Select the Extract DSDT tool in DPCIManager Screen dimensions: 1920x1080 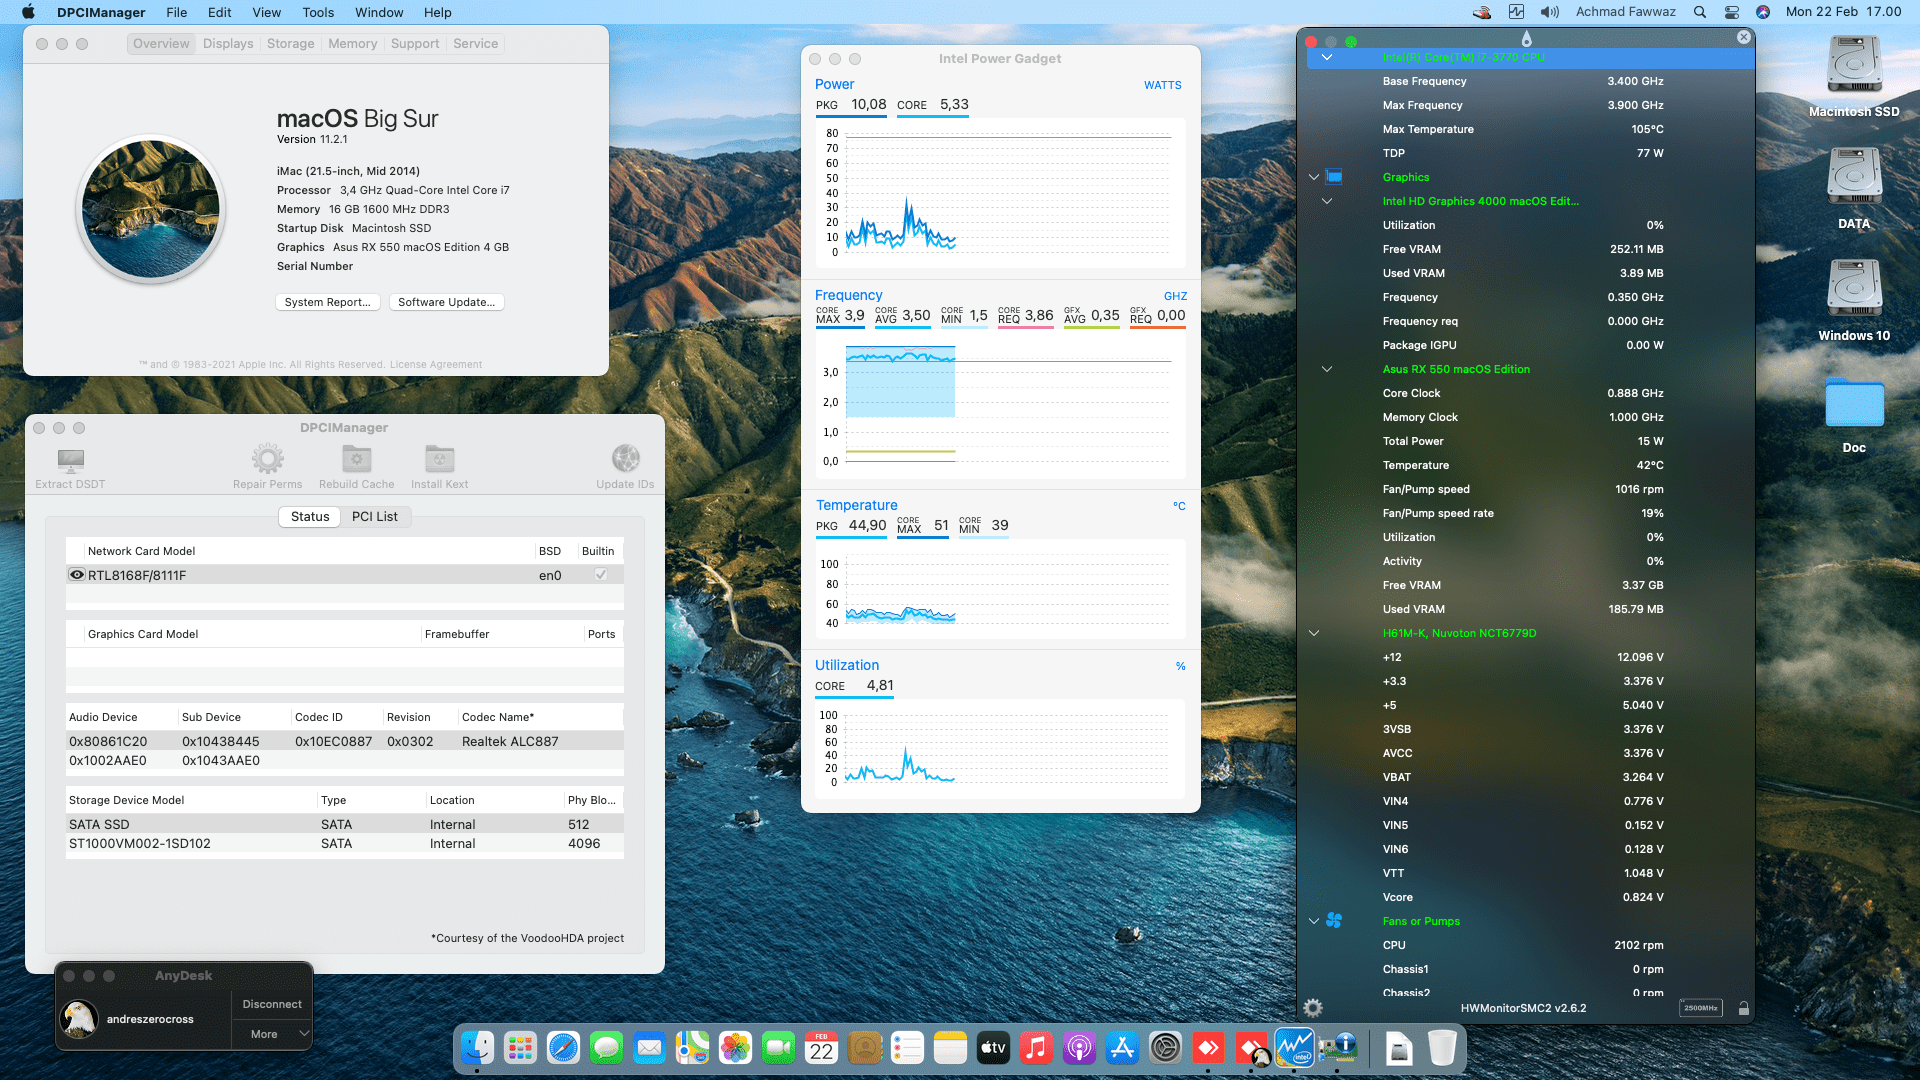[x=70, y=463]
